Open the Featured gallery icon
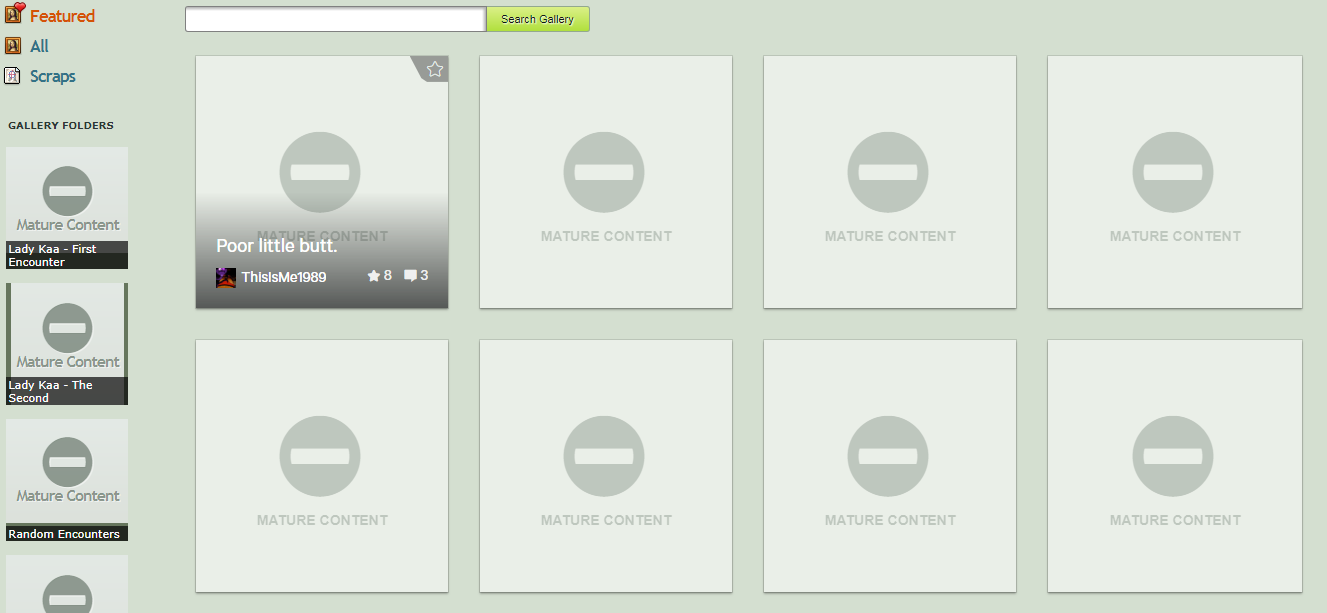1327x613 pixels. pyautogui.click(x=14, y=14)
